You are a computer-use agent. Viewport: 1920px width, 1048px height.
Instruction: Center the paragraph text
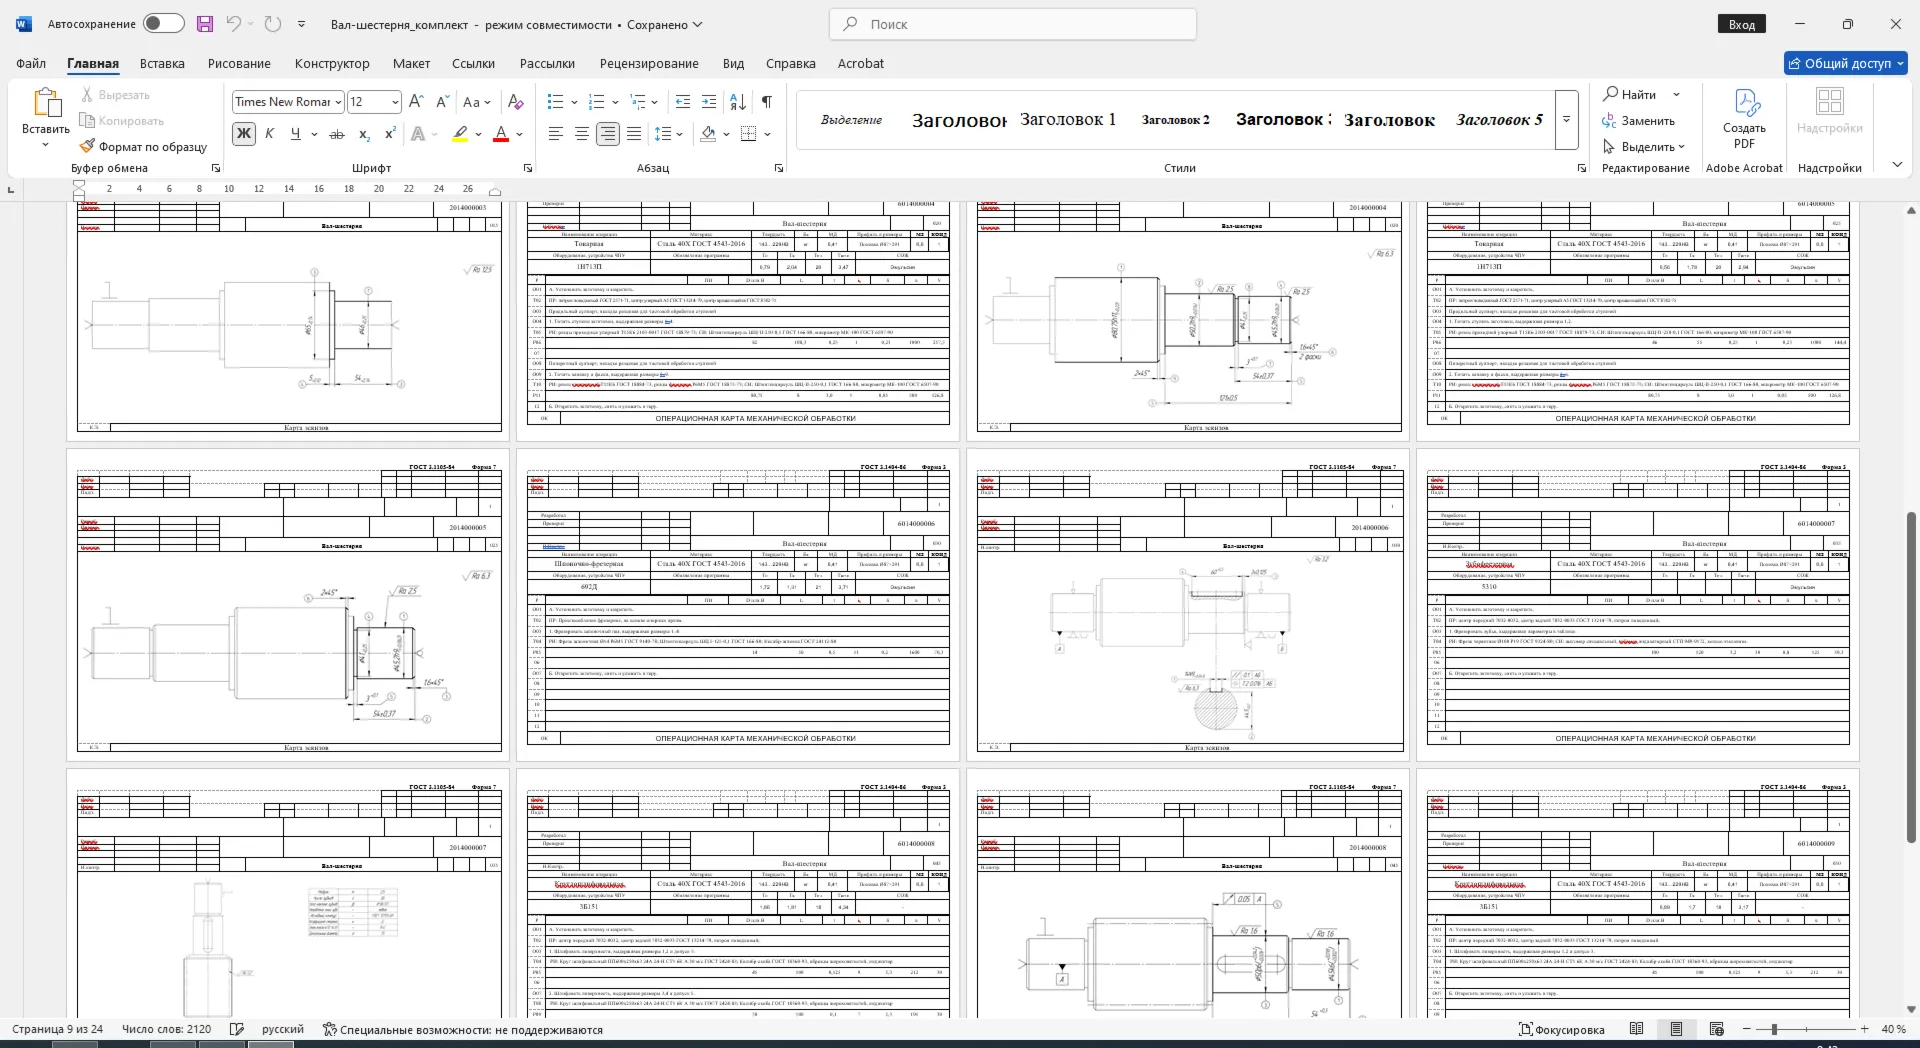582,134
